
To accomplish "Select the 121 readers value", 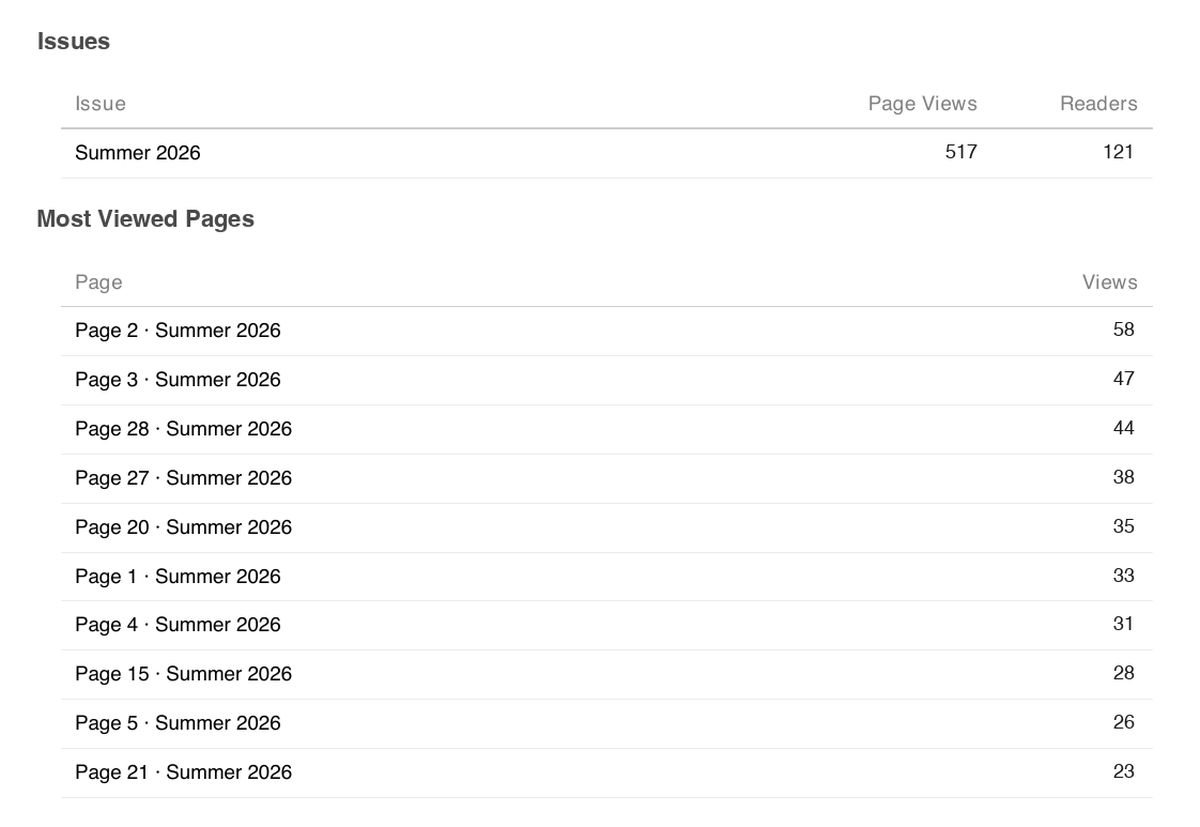I will pyautogui.click(x=1117, y=152).
